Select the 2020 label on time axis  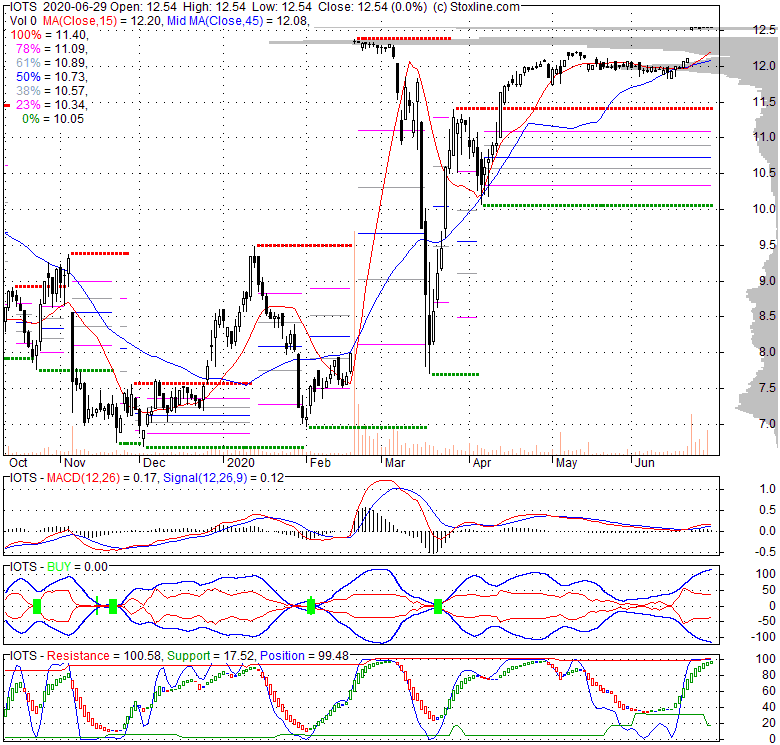(240, 463)
